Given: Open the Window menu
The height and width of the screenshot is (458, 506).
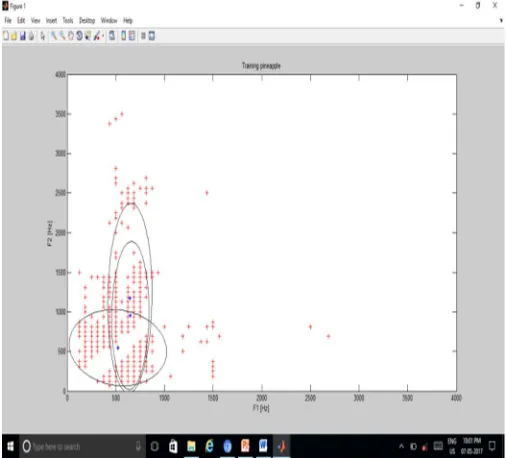Looking at the screenshot, I should 109,21.
